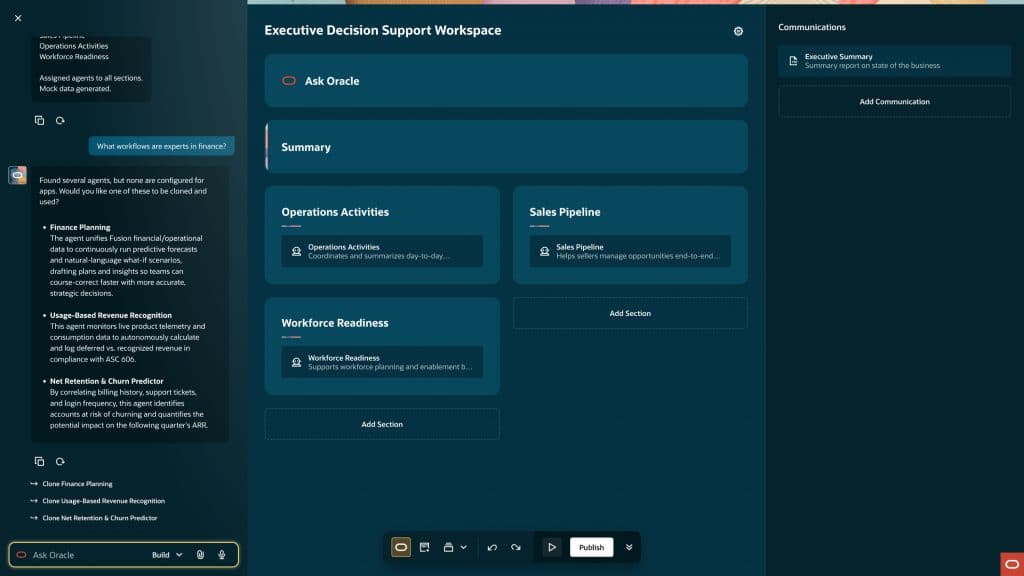The width and height of the screenshot is (1024, 576).
Task: Undo the last change
Action: click(x=492, y=547)
